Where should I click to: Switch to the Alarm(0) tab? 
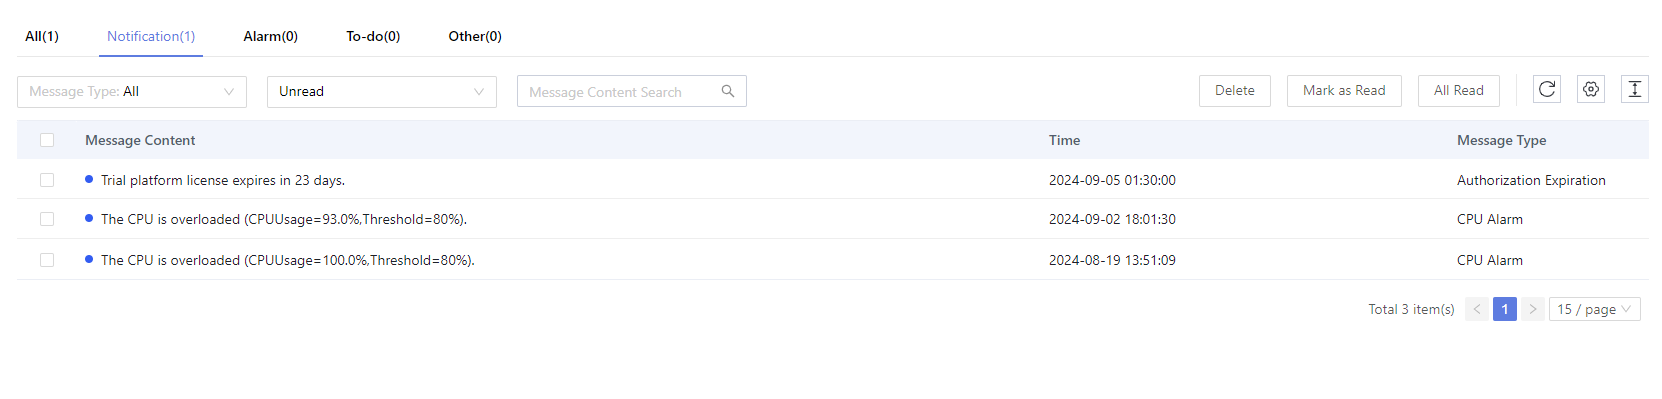[270, 36]
